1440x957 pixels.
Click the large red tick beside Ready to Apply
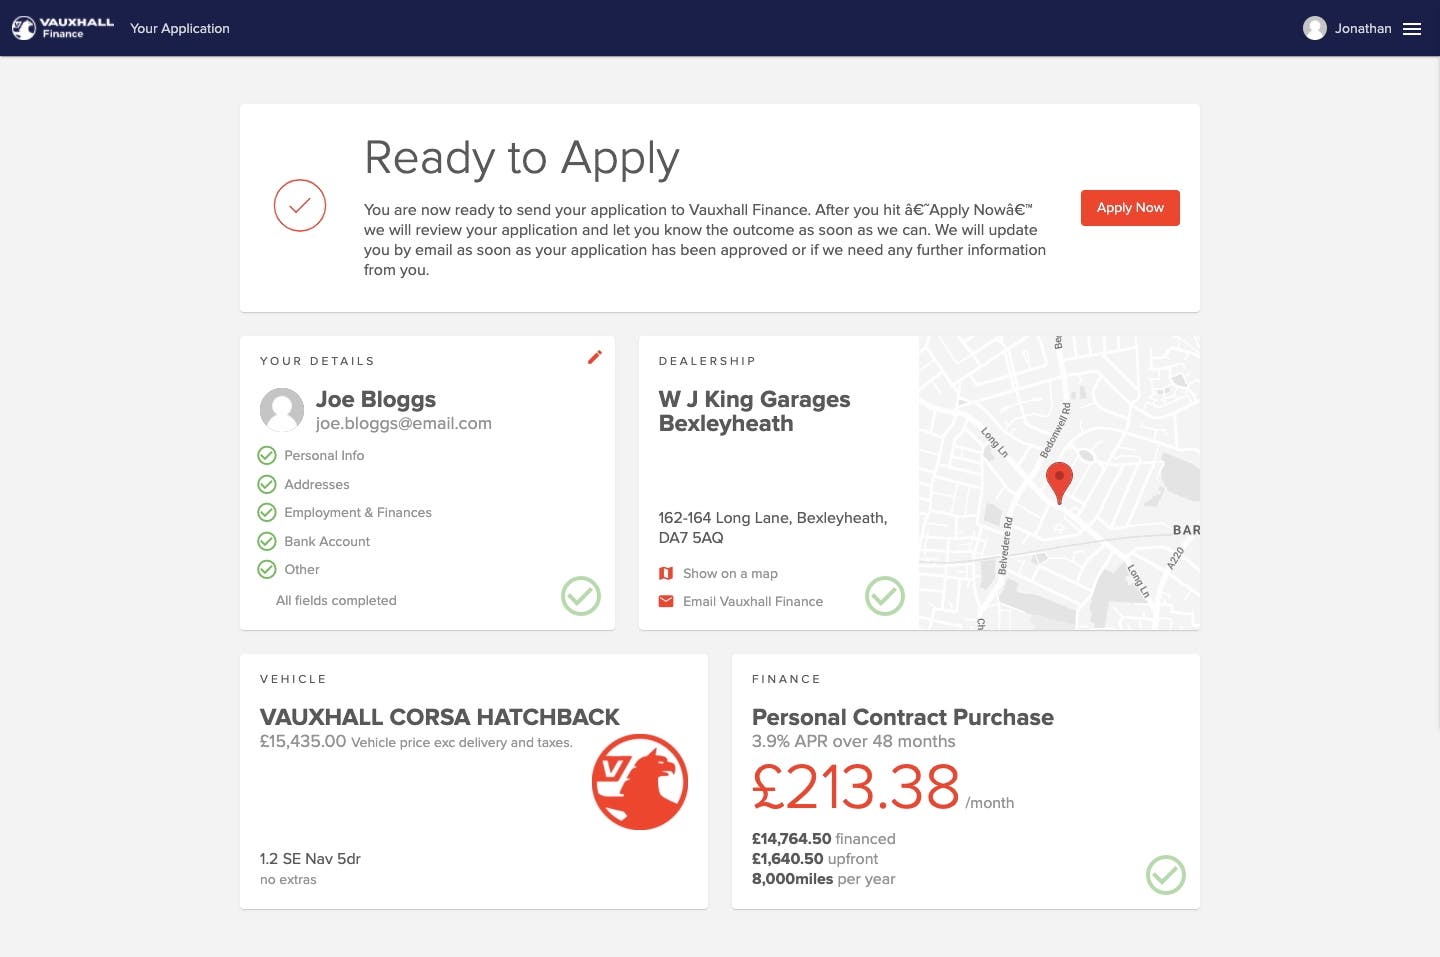(300, 206)
